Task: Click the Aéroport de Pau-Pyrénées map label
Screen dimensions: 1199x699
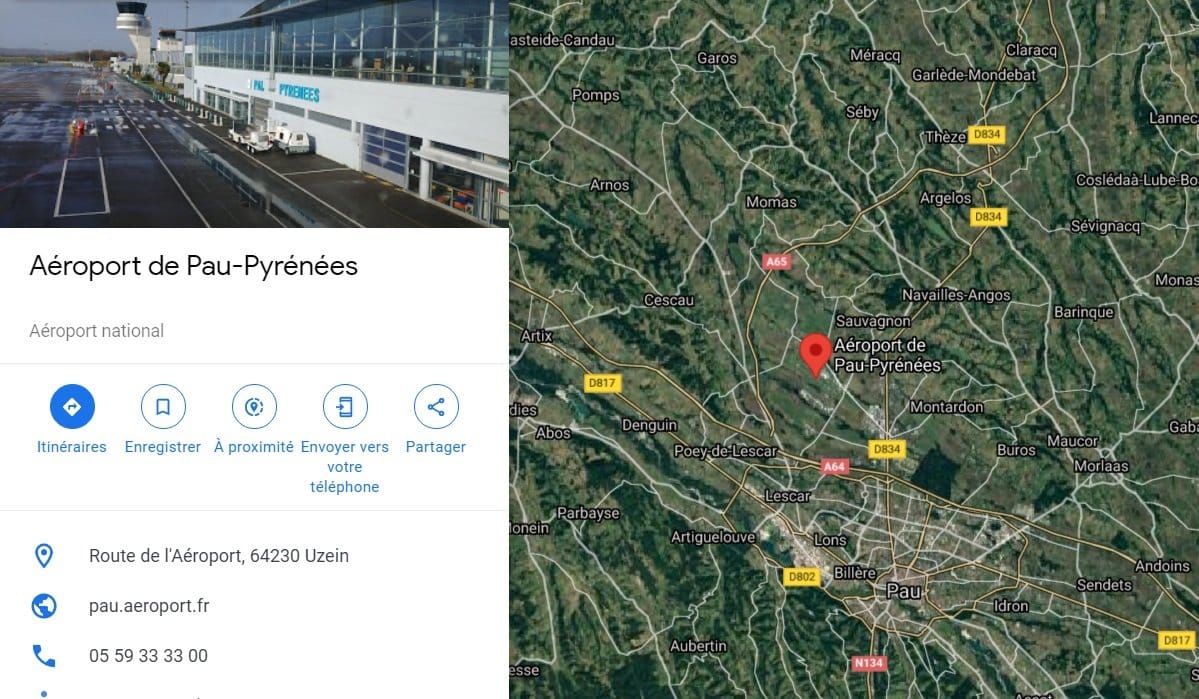Action: 887,355
